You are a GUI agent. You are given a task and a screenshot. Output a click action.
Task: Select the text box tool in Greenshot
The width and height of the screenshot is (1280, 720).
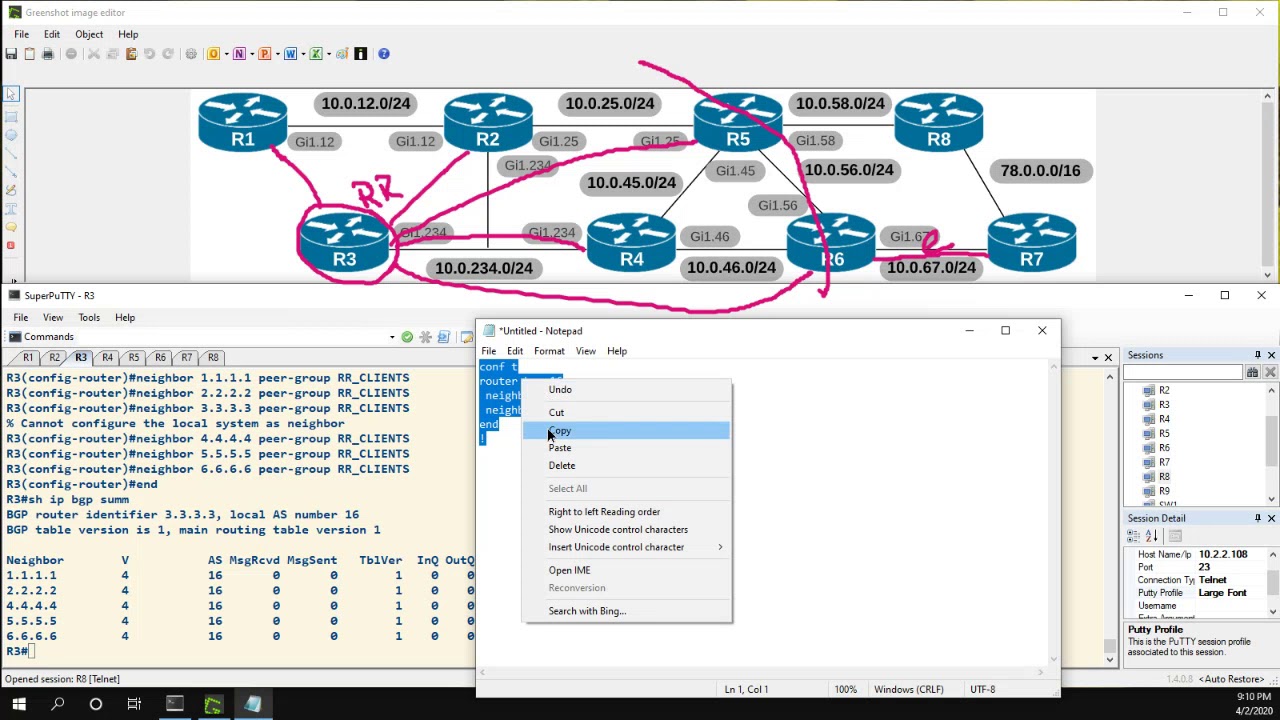(11, 208)
